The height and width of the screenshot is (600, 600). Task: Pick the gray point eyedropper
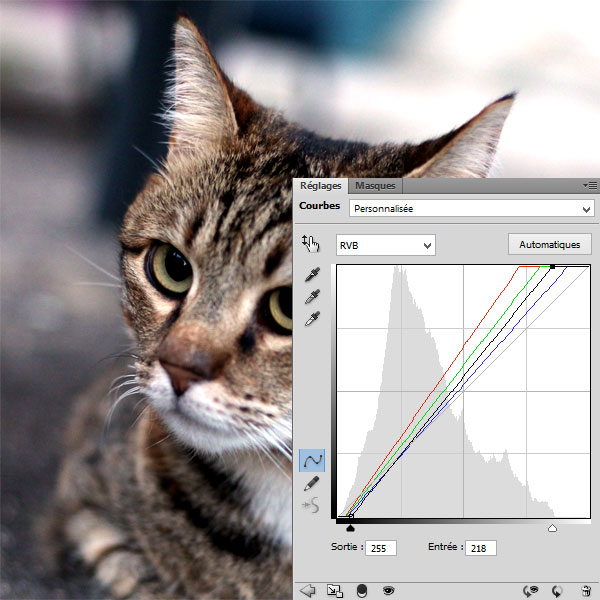(x=312, y=297)
